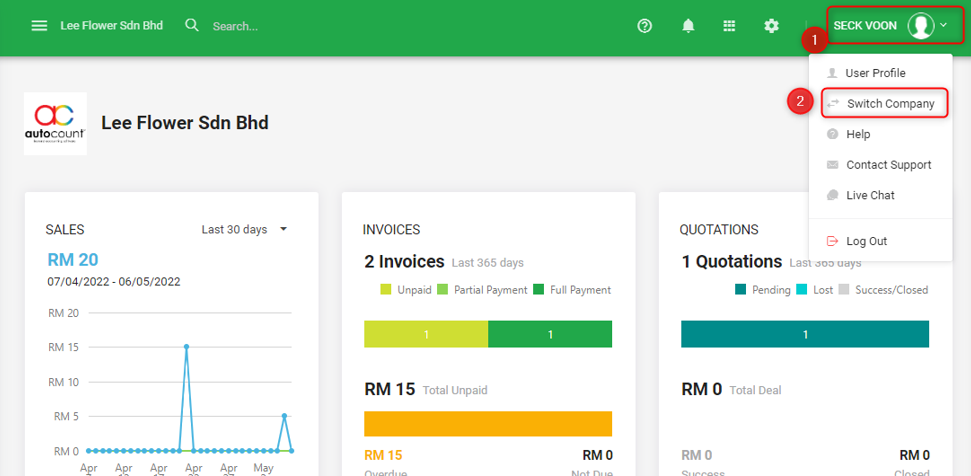Click the Log Out door icon
Screen dimensions: 971x476
coord(833,241)
